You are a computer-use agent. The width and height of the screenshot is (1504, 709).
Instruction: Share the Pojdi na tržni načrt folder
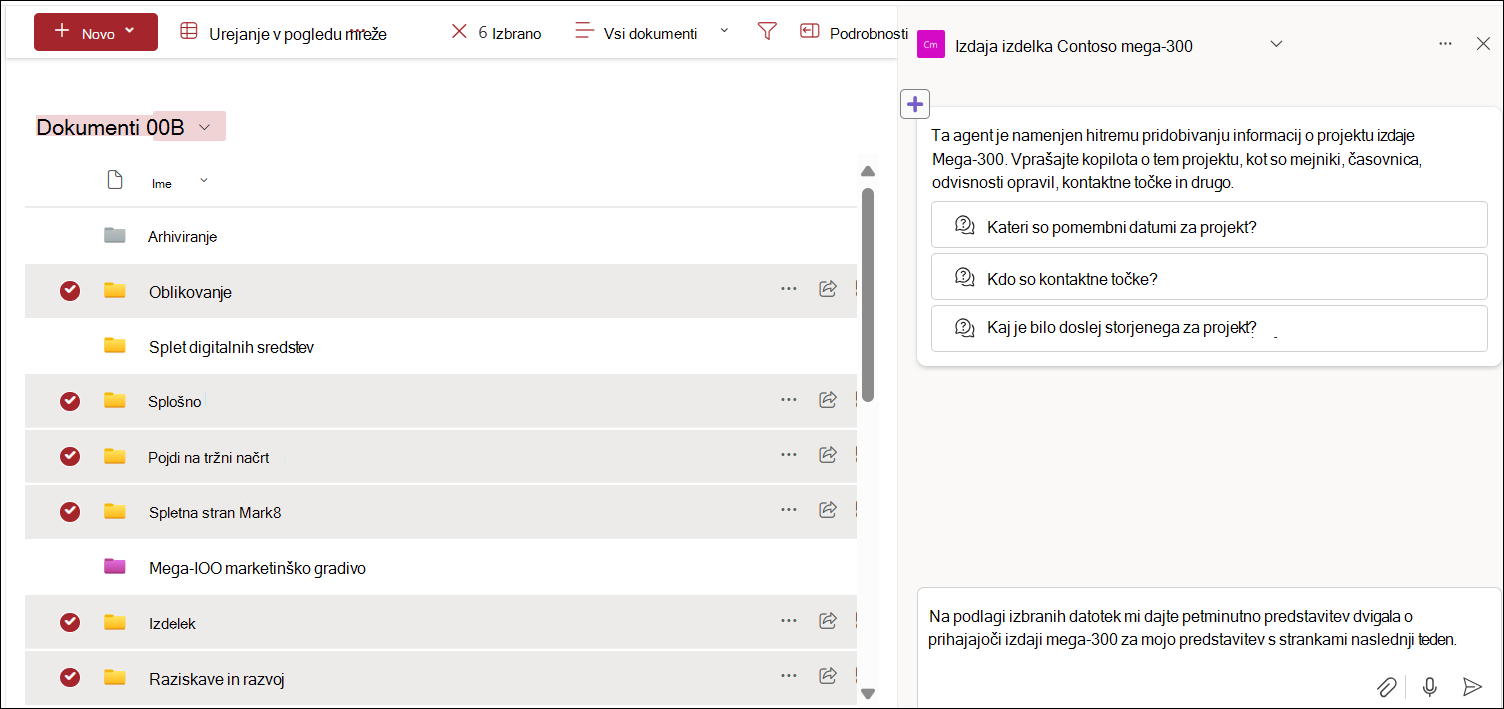coord(828,455)
